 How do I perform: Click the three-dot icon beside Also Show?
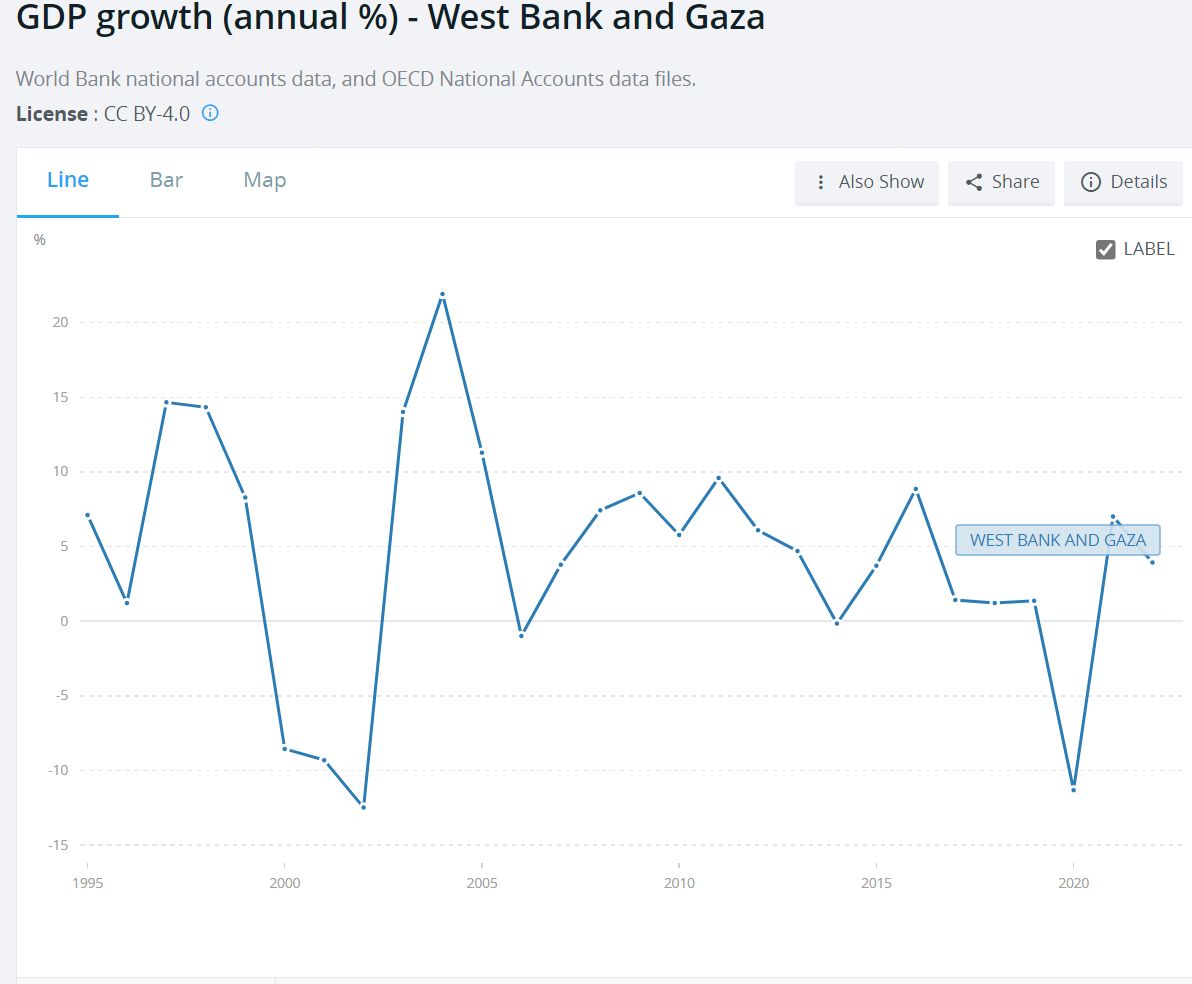(821, 182)
